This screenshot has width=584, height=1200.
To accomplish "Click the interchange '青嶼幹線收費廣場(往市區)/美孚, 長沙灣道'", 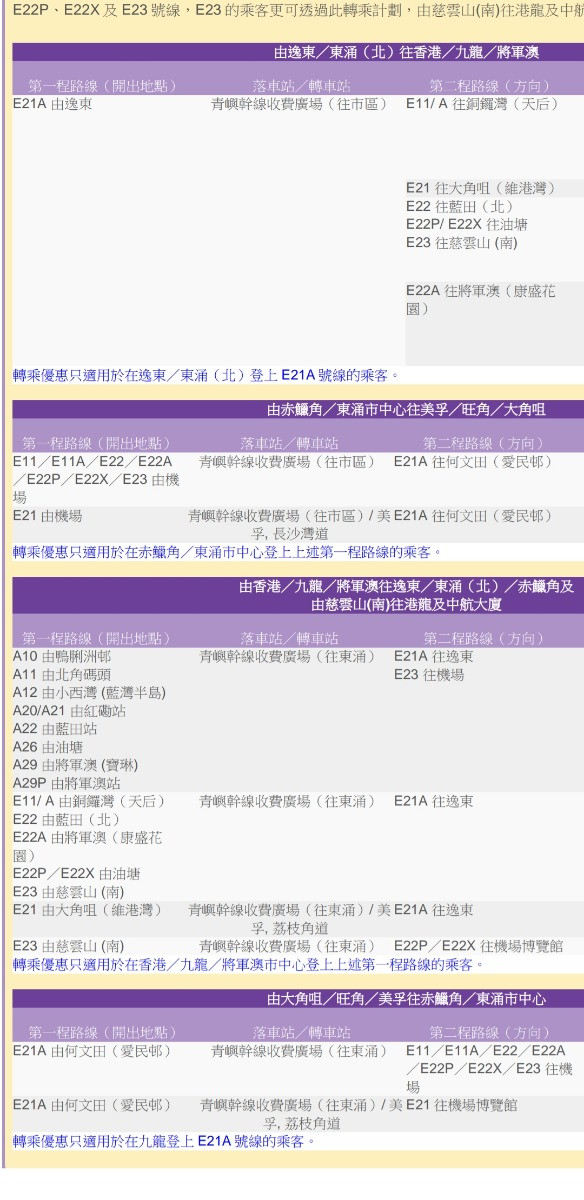I will click(x=291, y=523).
